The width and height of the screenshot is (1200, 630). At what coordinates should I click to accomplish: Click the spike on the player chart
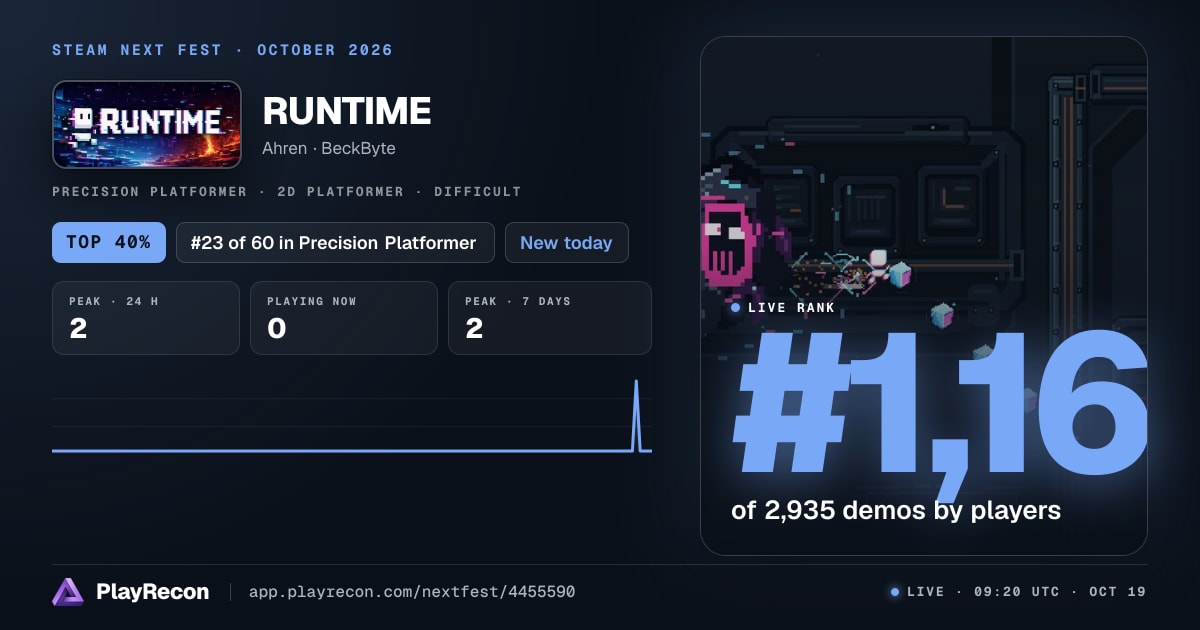point(635,415)
